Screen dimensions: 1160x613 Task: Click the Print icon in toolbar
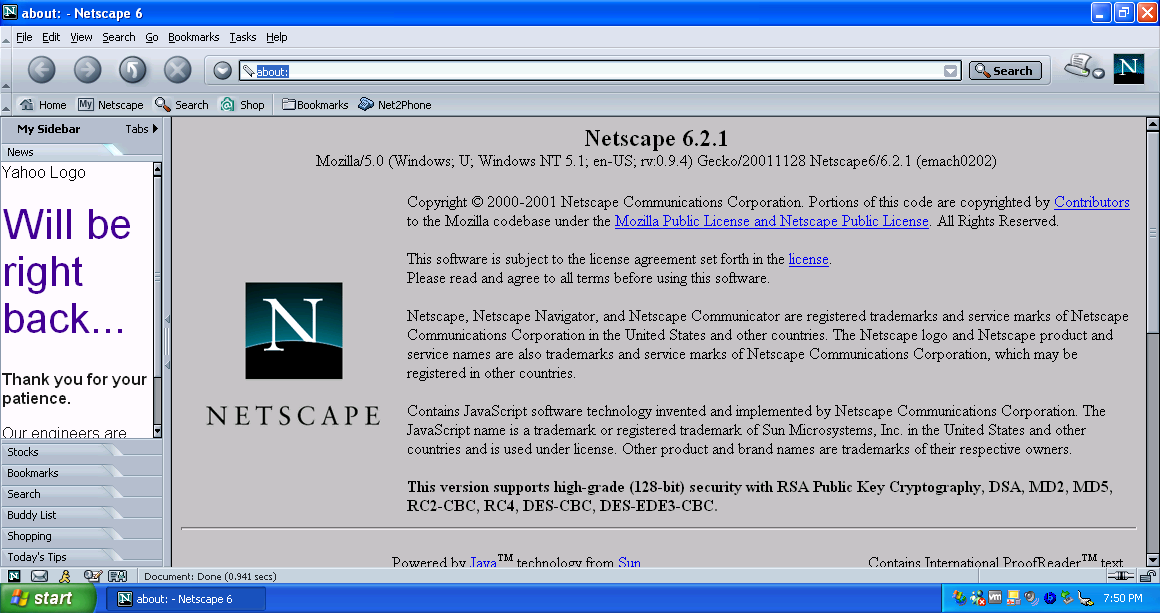(x=1078, y=66)
